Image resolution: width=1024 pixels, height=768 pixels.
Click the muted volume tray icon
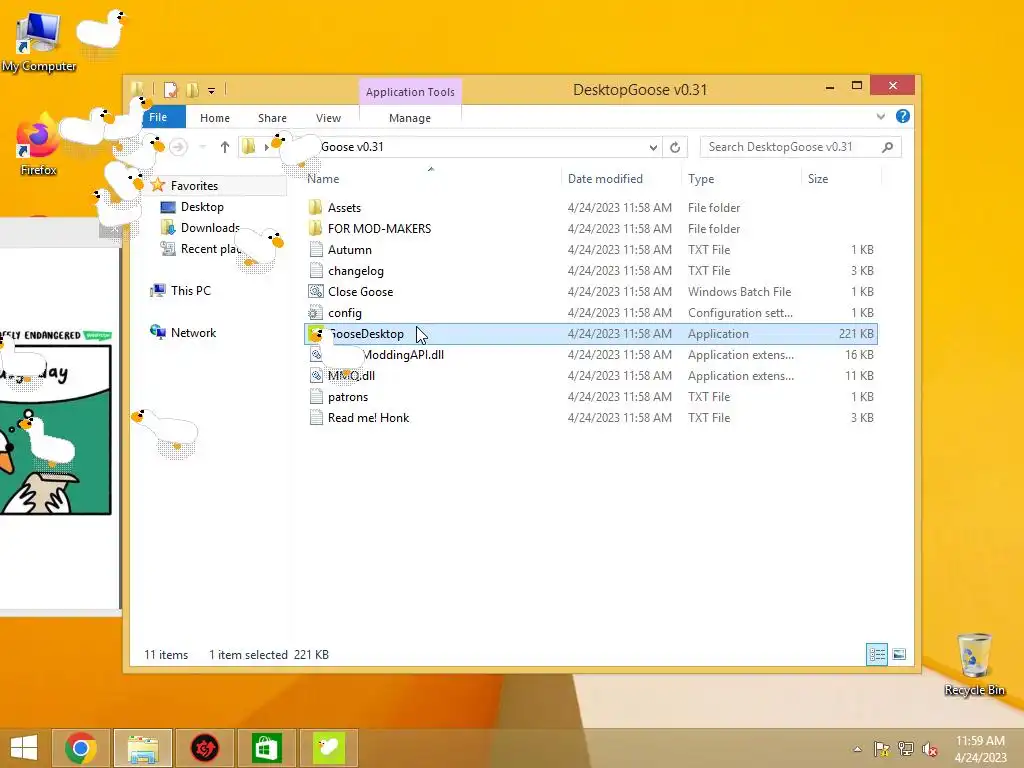point(930,749)
